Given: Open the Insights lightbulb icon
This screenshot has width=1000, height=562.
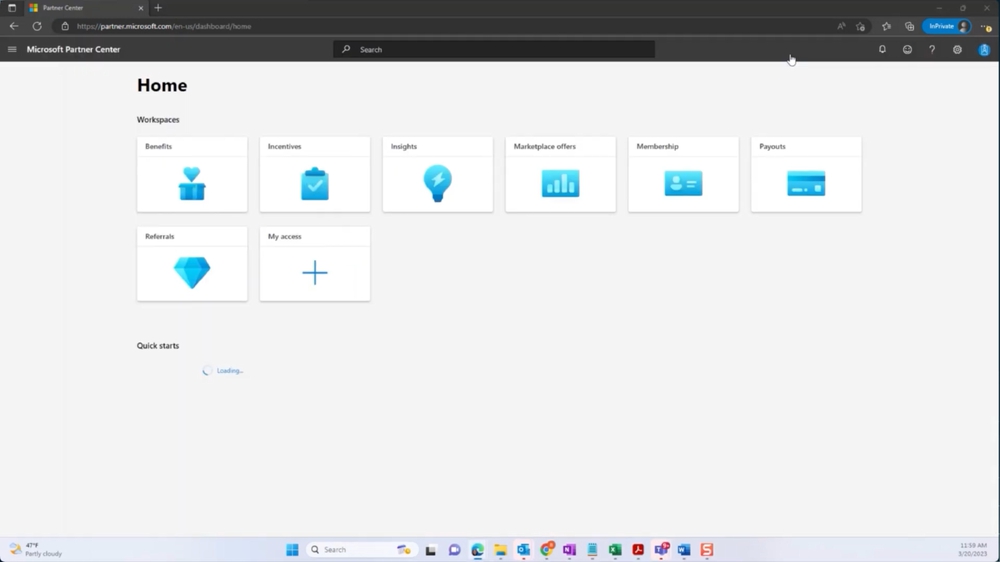Looking at the screenshot, I should pos(438,184).
